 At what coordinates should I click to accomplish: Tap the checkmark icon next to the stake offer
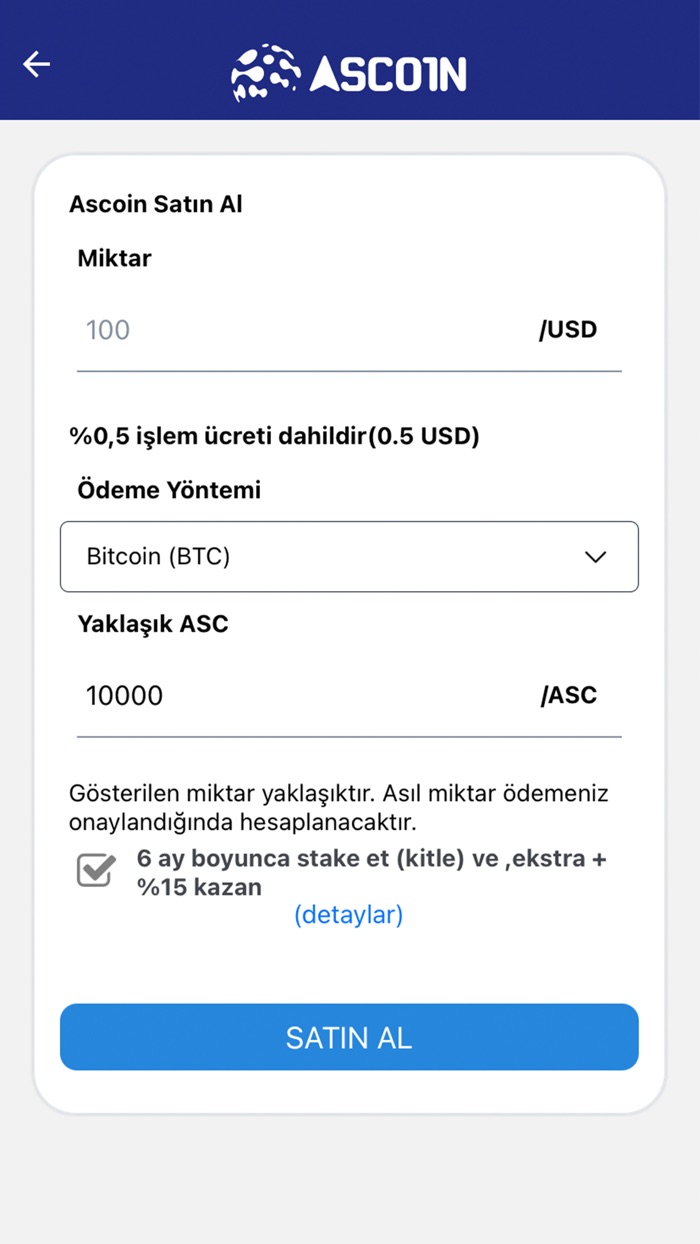tap(93, 870)
